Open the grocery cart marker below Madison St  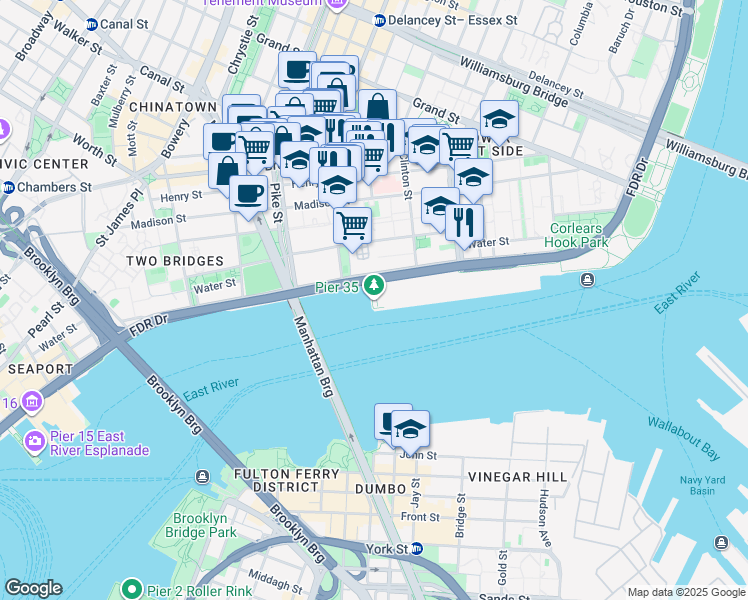pyautogui.click(x=353, y=226)
